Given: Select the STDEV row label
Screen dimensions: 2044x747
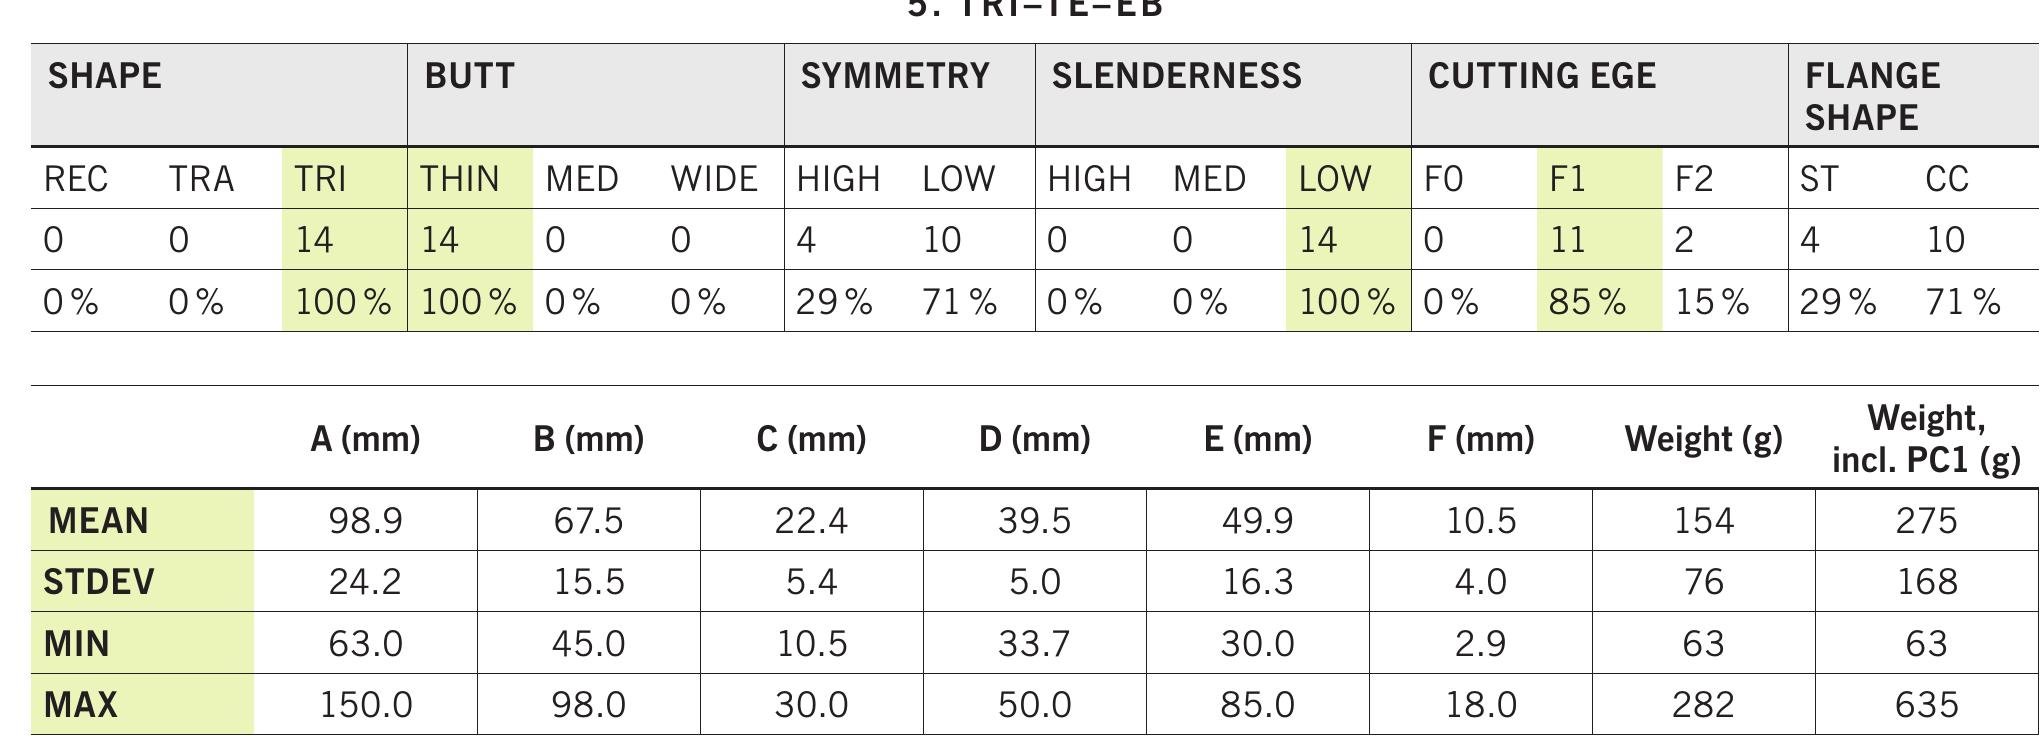Looking at the screenshot, I should click(99, 582).
